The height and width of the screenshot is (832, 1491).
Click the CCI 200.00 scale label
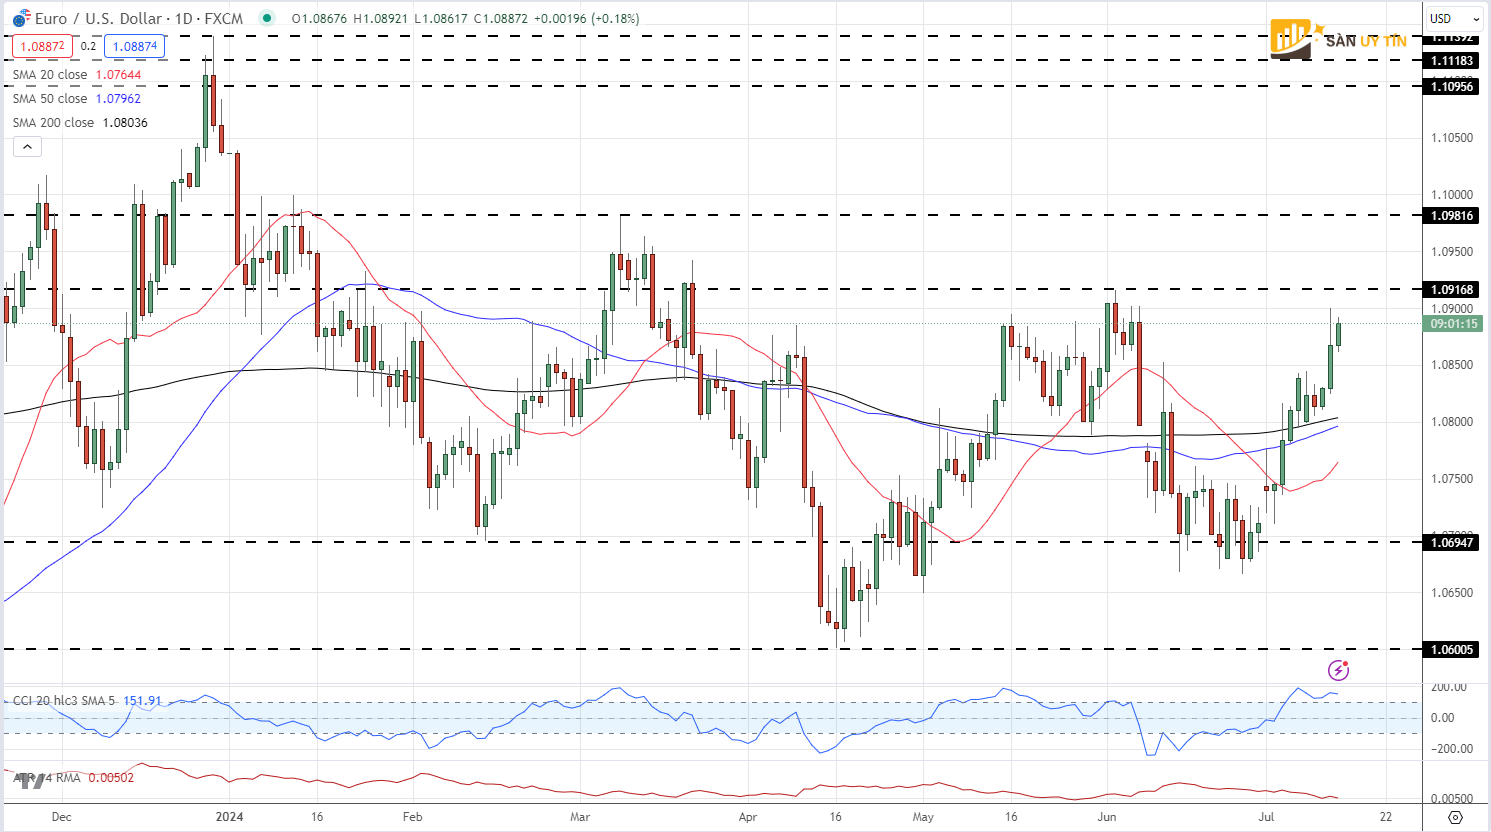point(1449,687)
